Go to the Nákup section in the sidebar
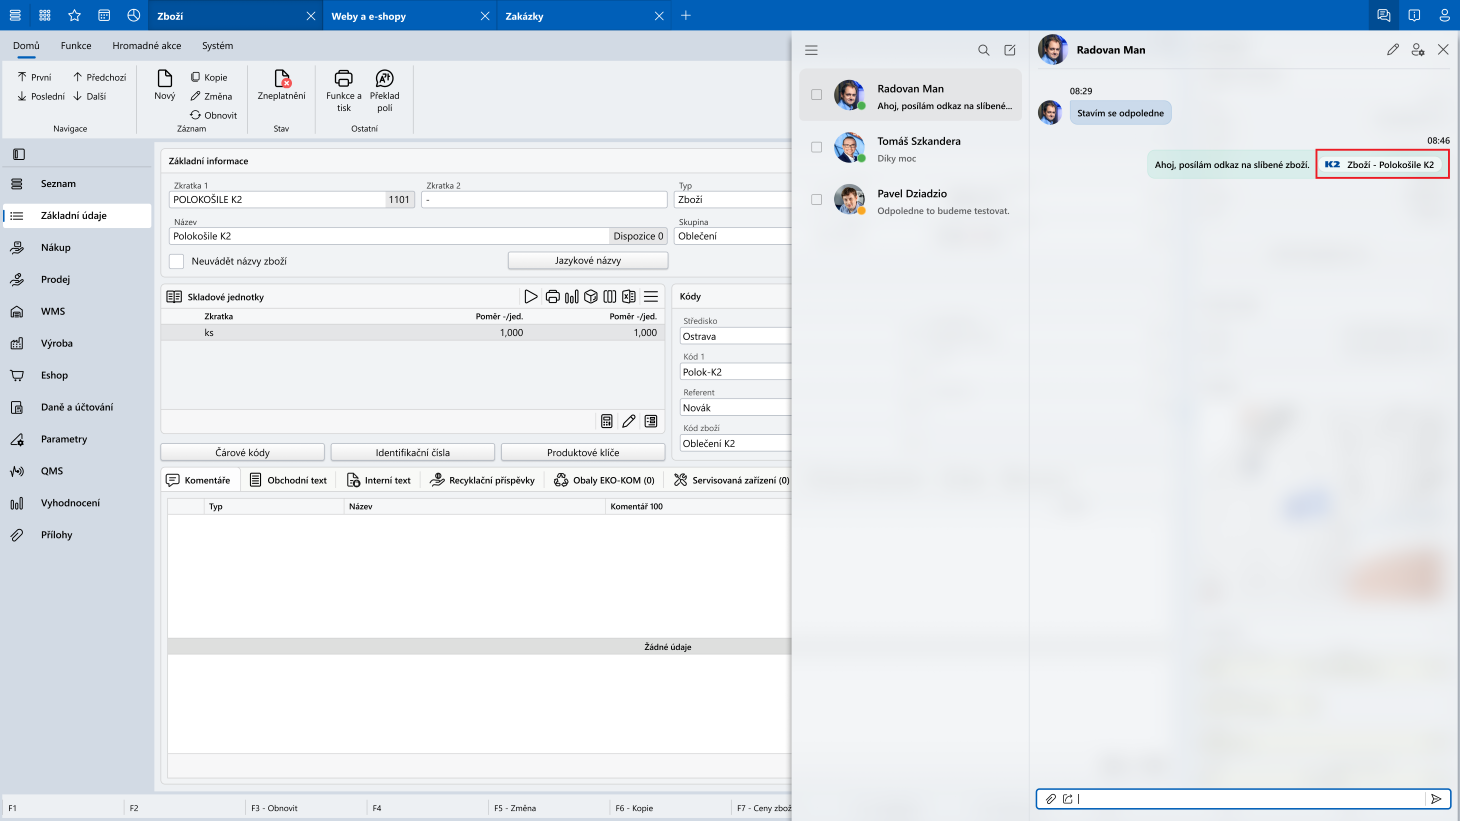This screenshot has width=1460, height=821. [x=76, y=248]
